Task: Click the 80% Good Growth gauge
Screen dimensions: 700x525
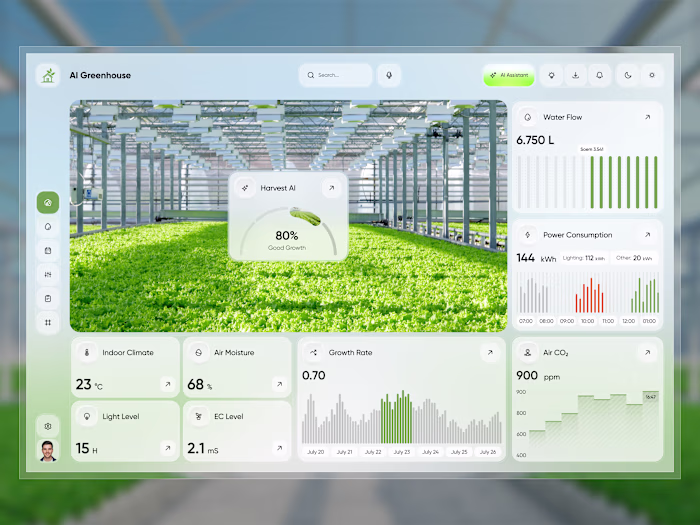Action: (x=288, y=232)
